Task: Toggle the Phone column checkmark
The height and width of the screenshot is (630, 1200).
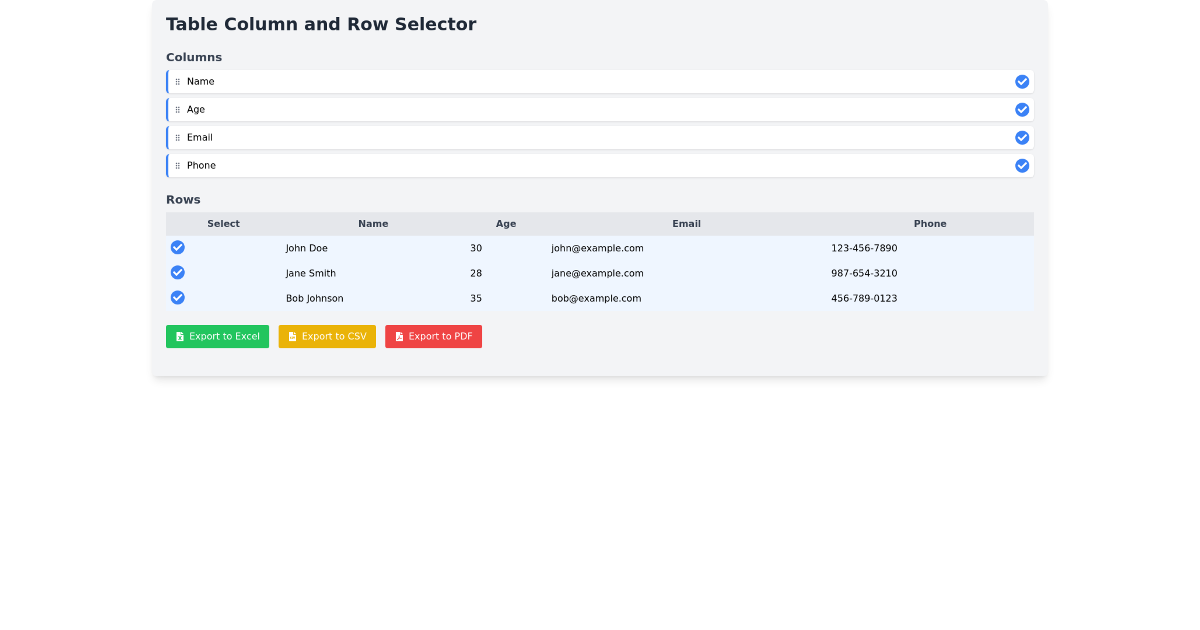Action: tap(1022, 165)
